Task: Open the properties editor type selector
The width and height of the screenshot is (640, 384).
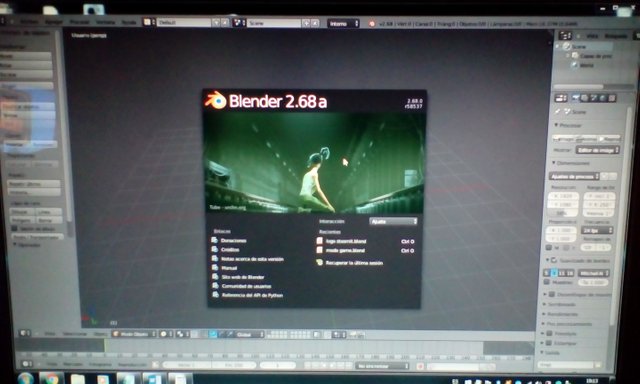Action: tap(561, 98)
